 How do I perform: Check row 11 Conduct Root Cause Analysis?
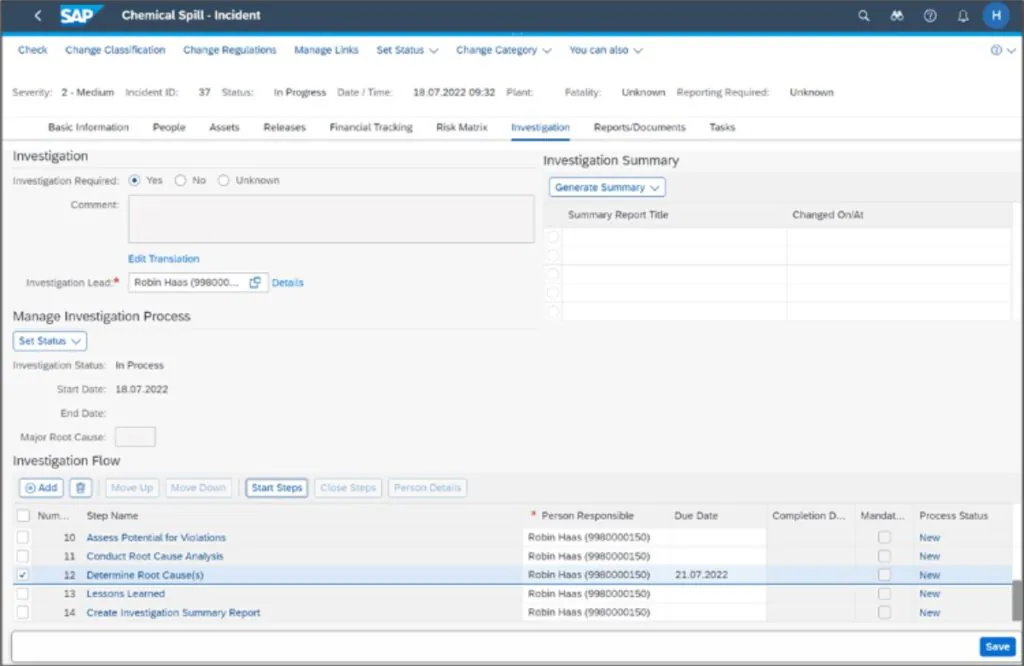point(23,556)
